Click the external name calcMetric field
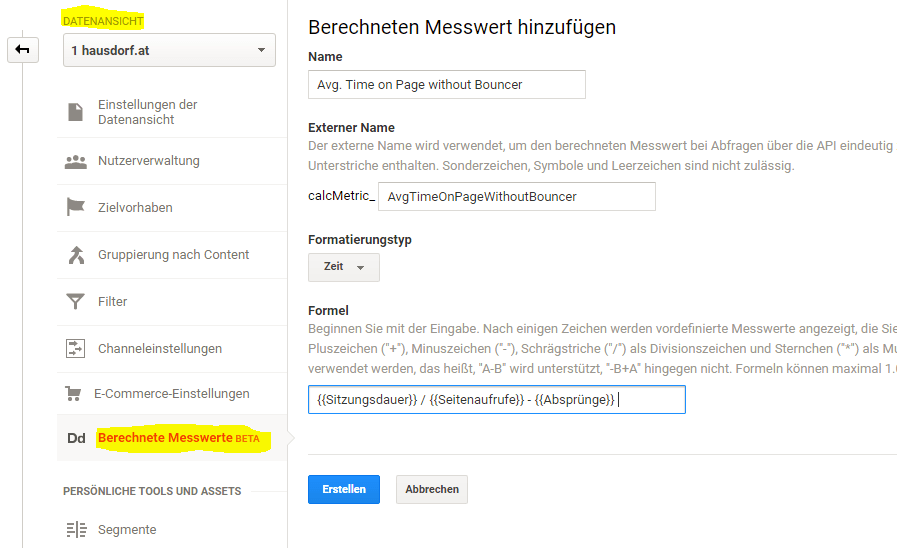This screenshot has width=897, height=548. click(516, 197)
